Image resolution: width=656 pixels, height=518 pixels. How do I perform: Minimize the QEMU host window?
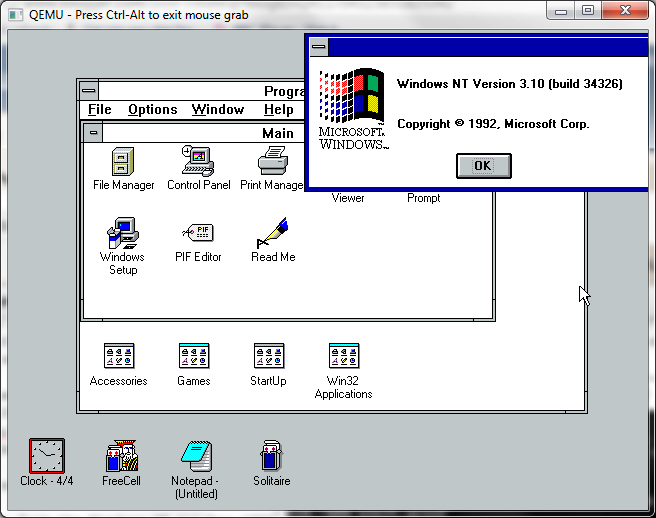[x=561, y=10]
